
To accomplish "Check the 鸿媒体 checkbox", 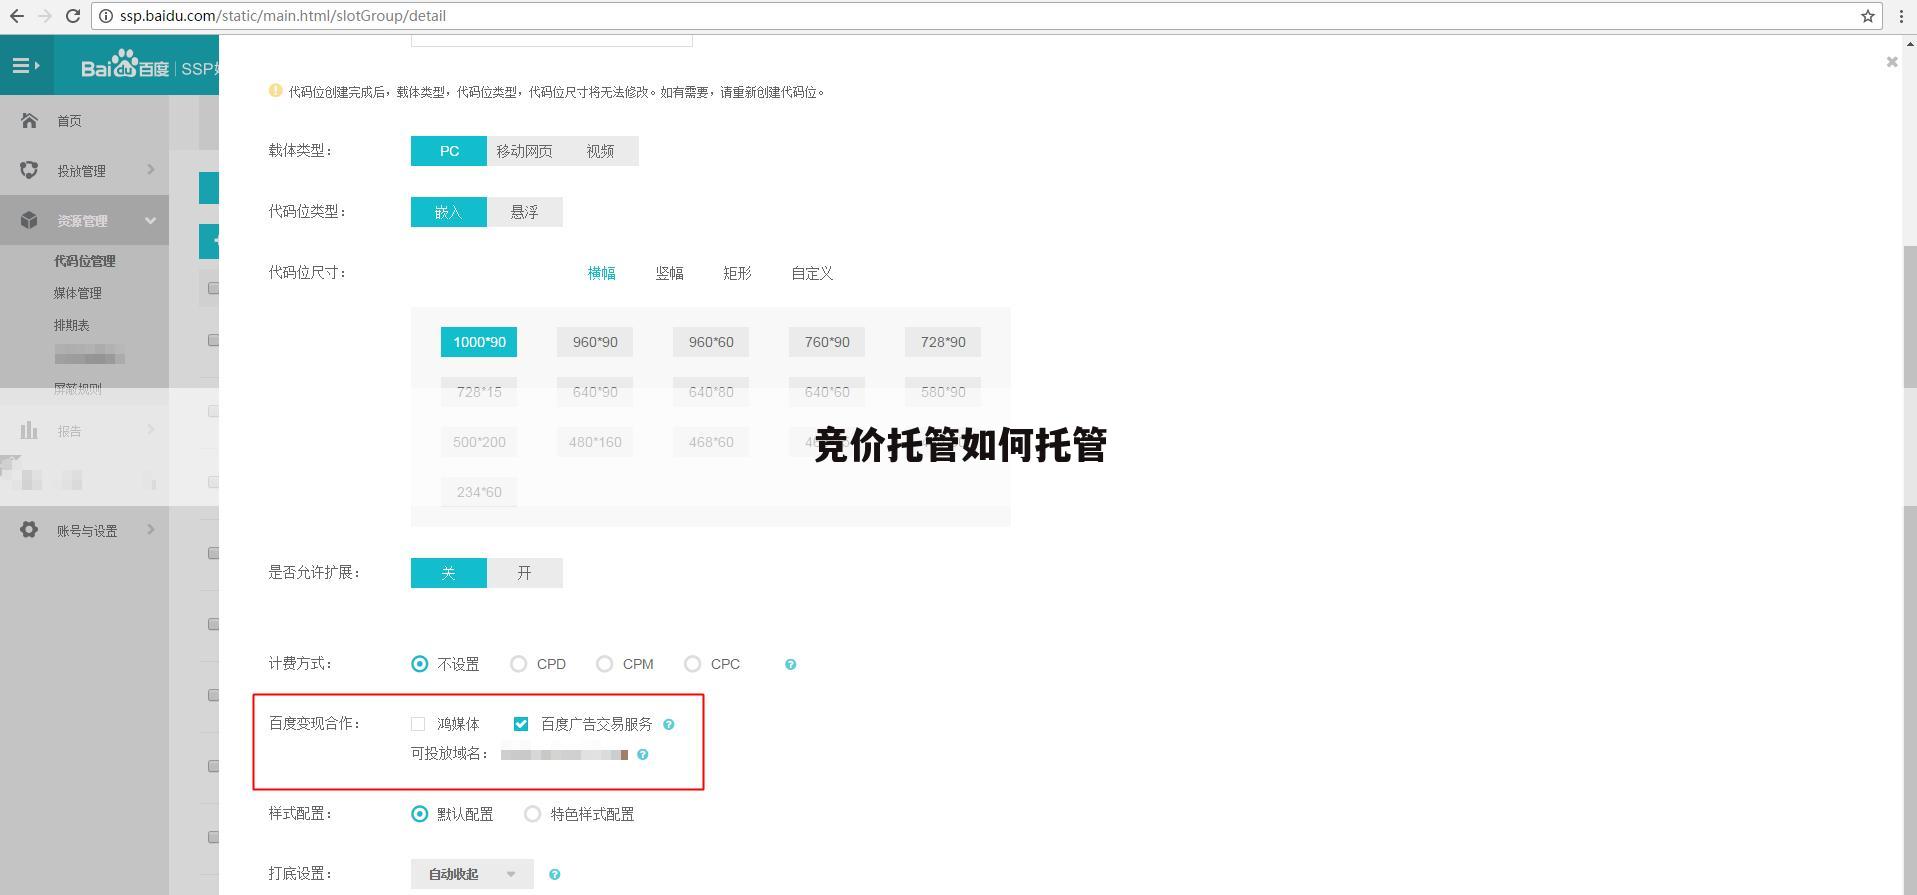I will click(x=418, y=724).
